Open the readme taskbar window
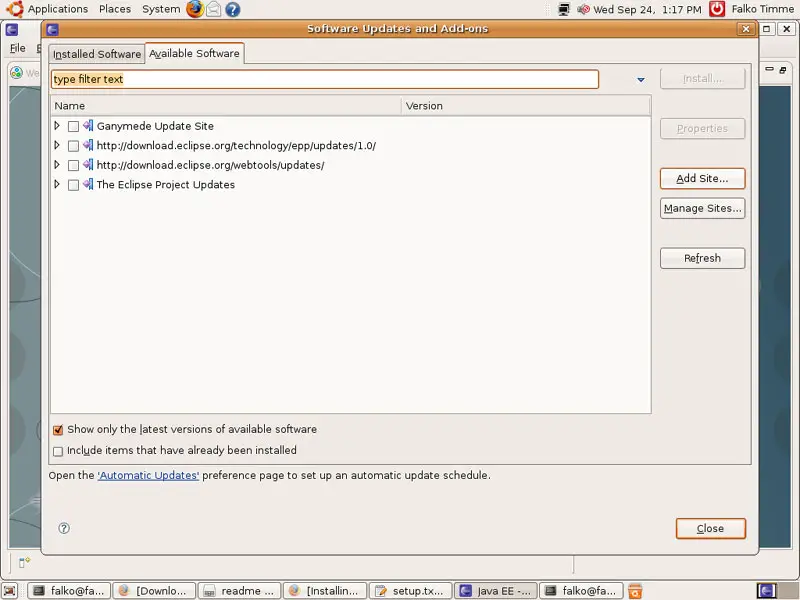 click(x=239, y=591)
